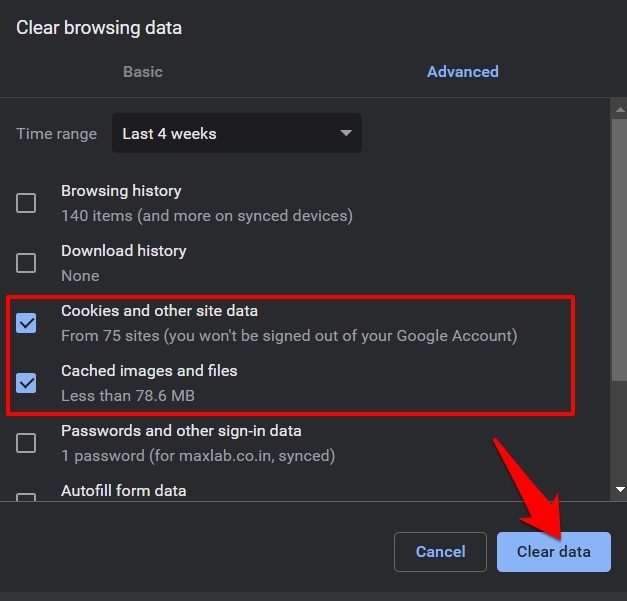Uncheck Cookies and other site data

[26, 323]
